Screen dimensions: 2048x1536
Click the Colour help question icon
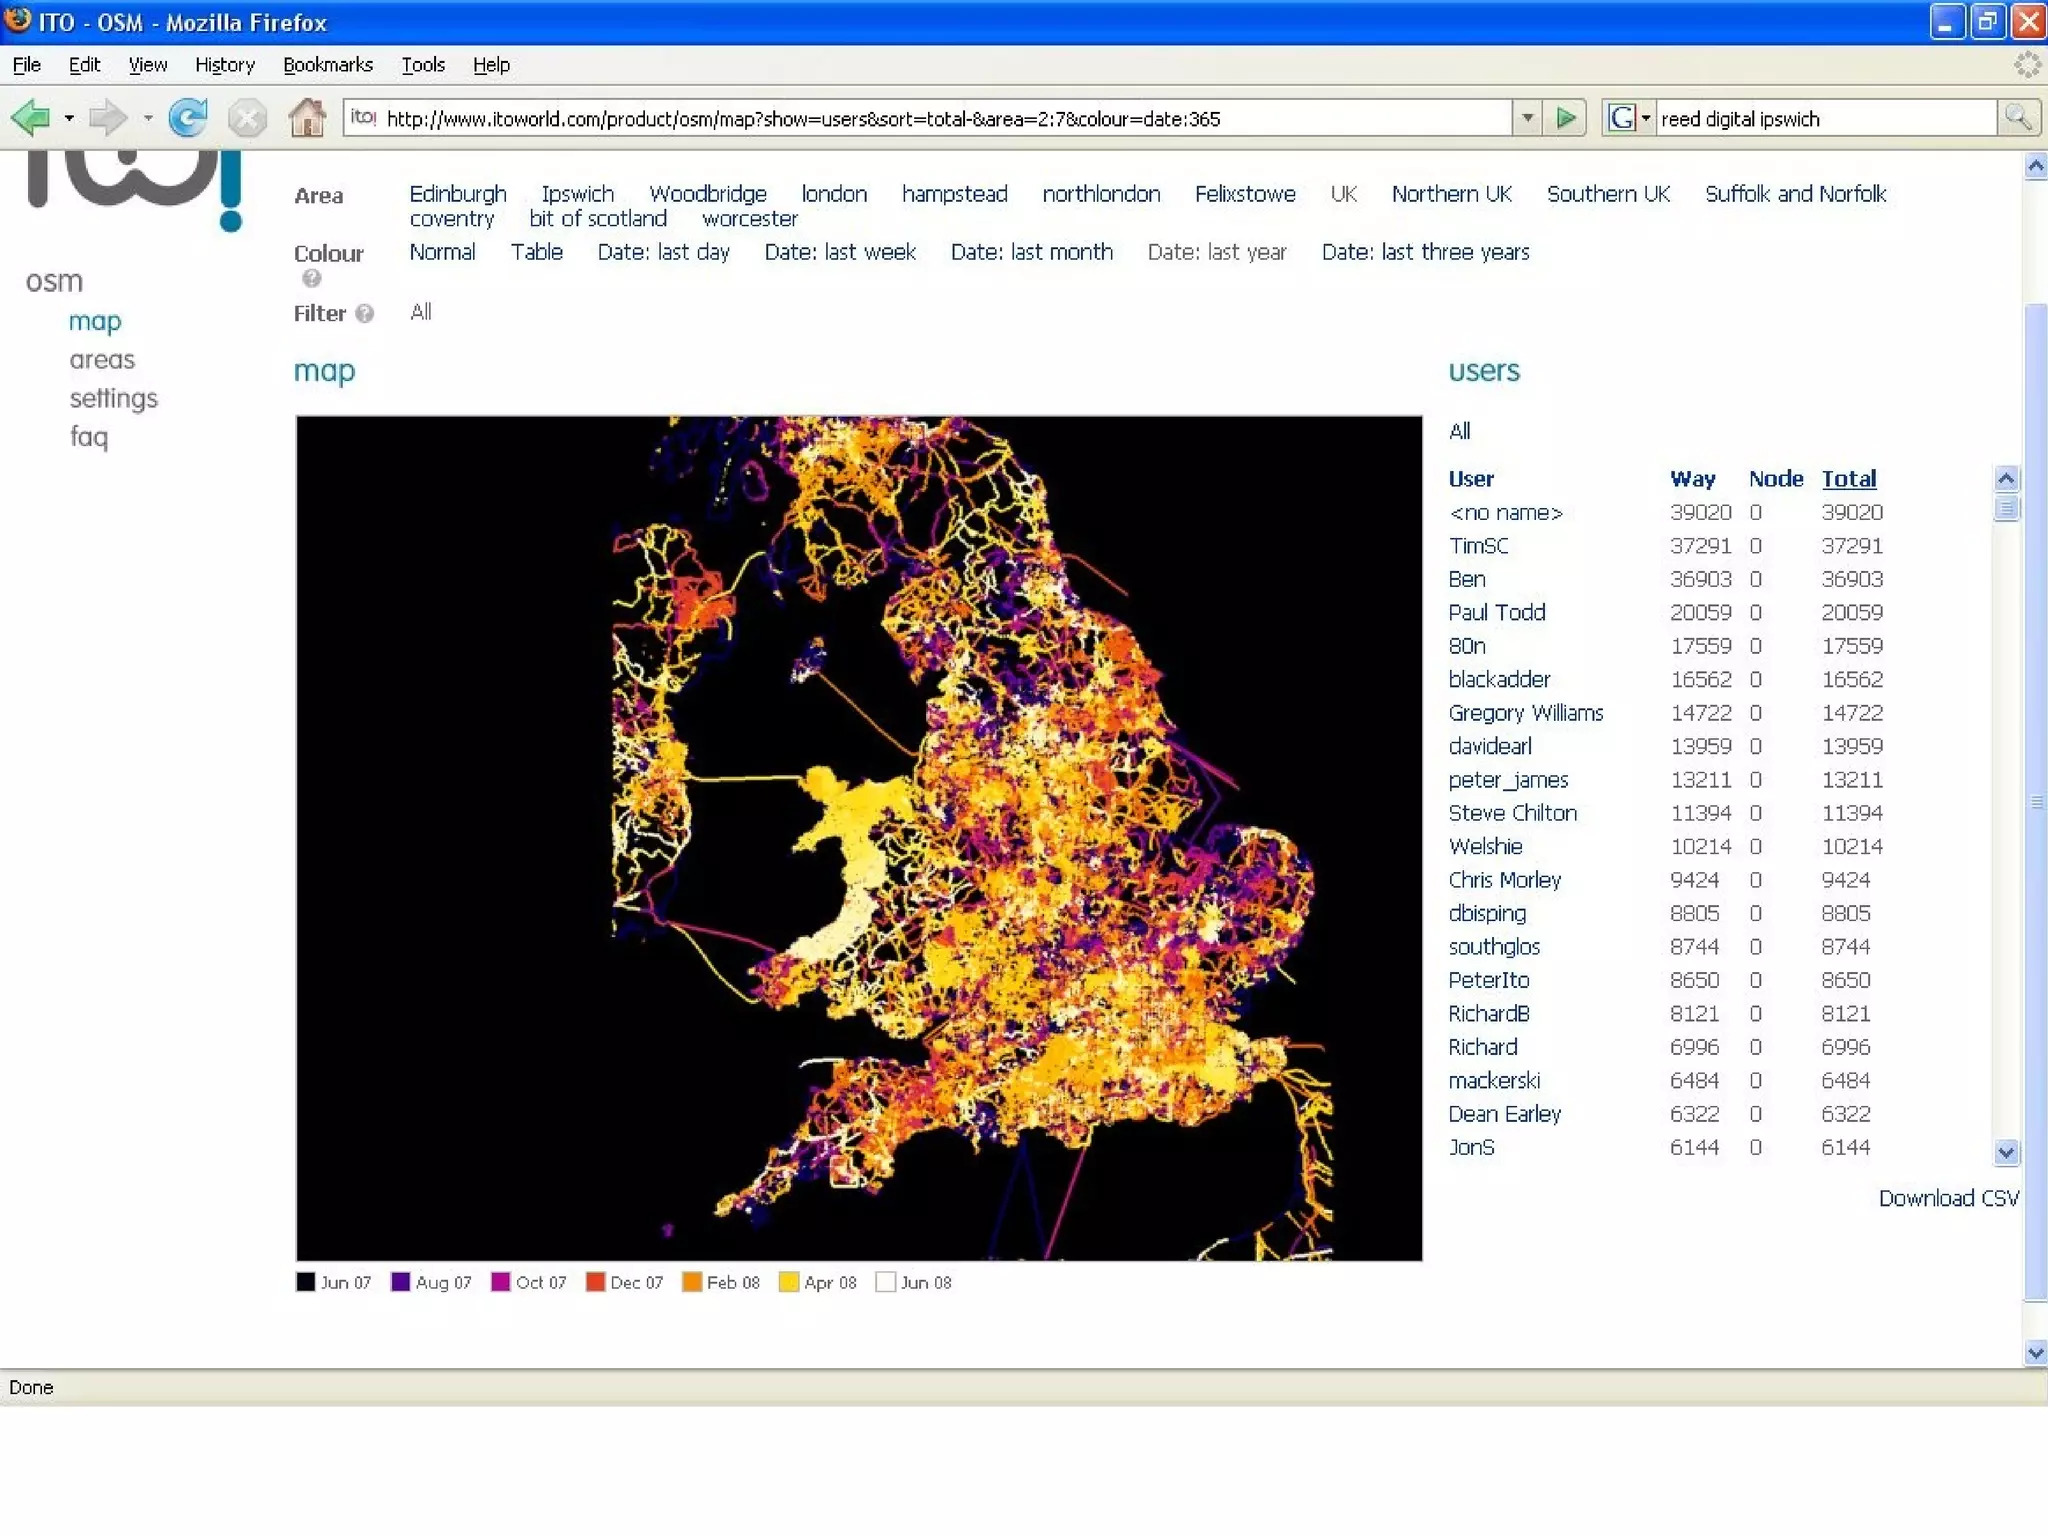[x=312, y=279]
